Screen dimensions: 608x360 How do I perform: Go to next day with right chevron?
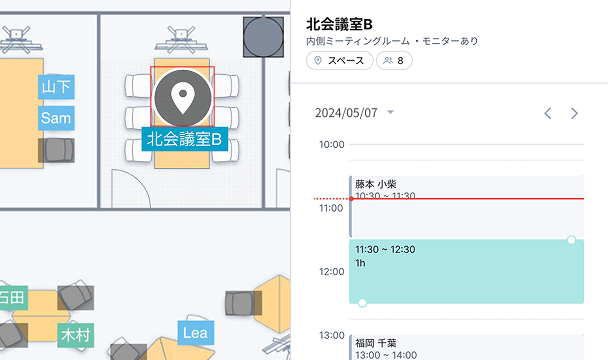[x=574, y=113]
